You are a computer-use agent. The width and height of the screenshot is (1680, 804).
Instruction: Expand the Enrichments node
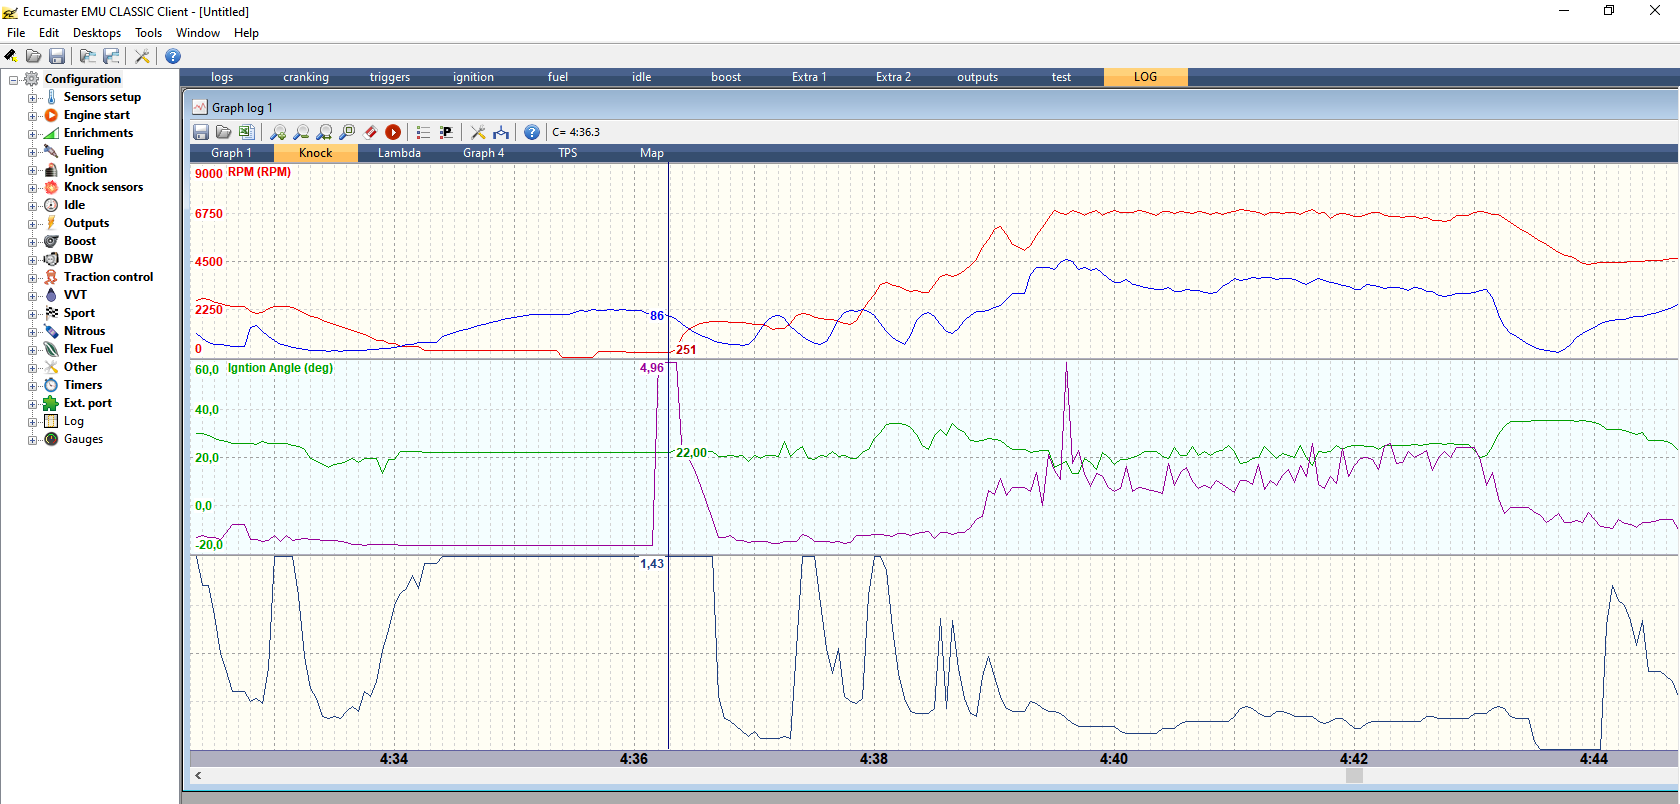[32, 134]
